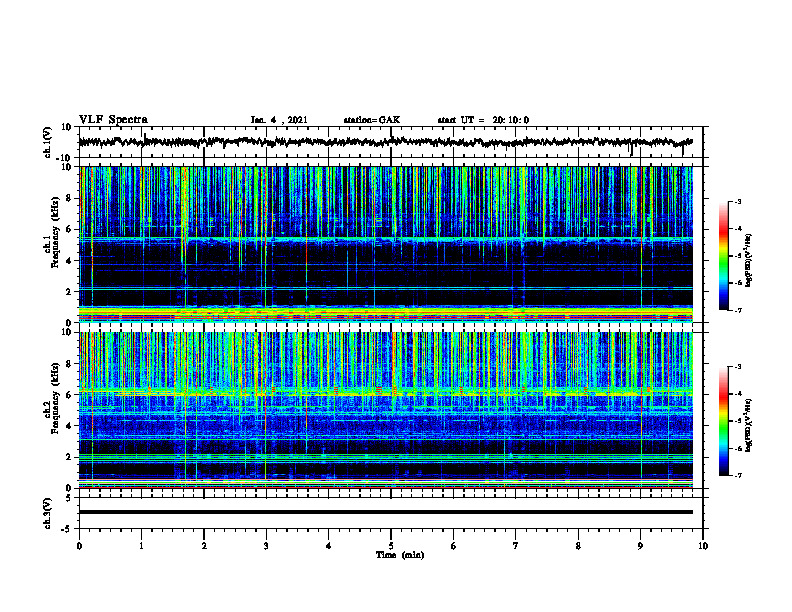
Task: Click the "start UT = 20:10:0" label
Action: coord(483,120)
